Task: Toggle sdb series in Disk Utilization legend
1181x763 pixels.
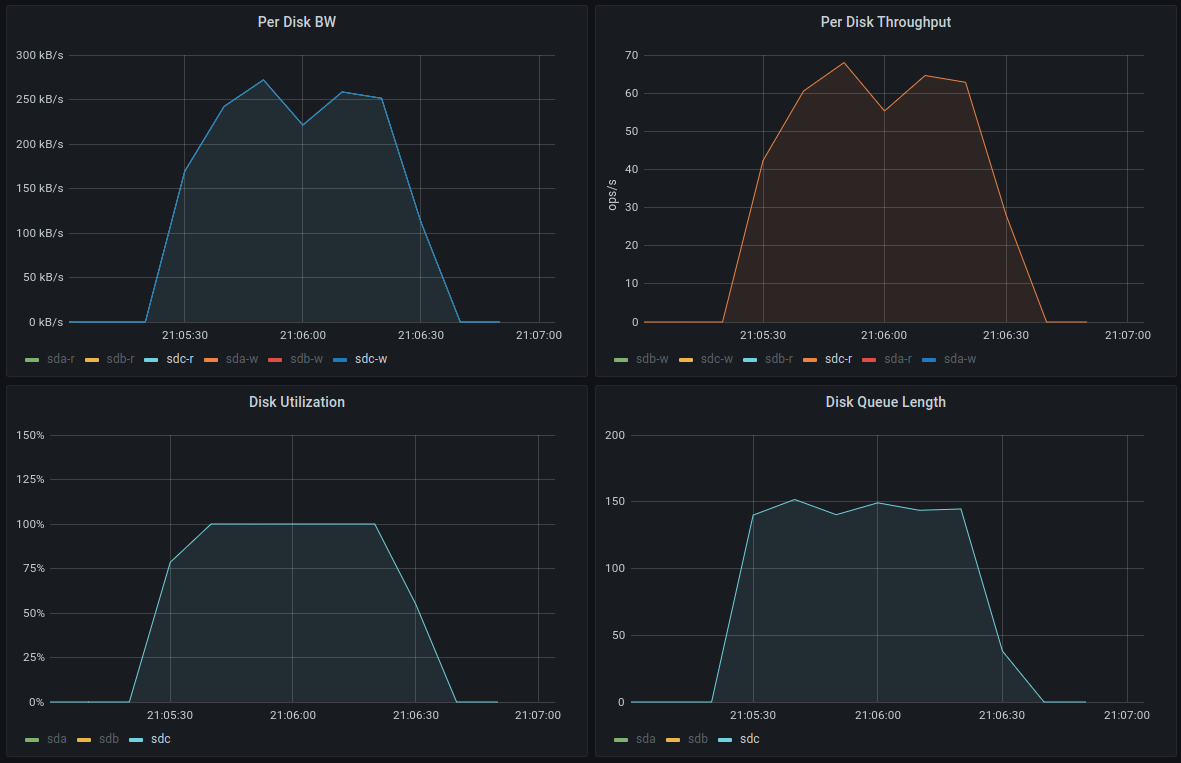Action: (109, 739)
